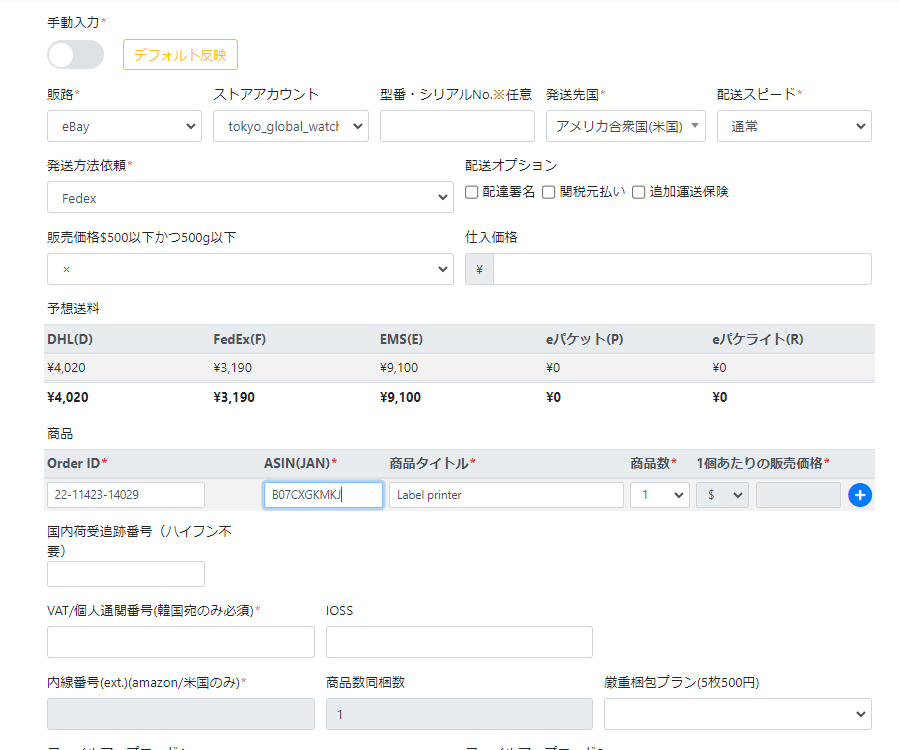Click the 商品数同梱数 field
Screen dimensions: 899x750
click(x=459, y=714)
